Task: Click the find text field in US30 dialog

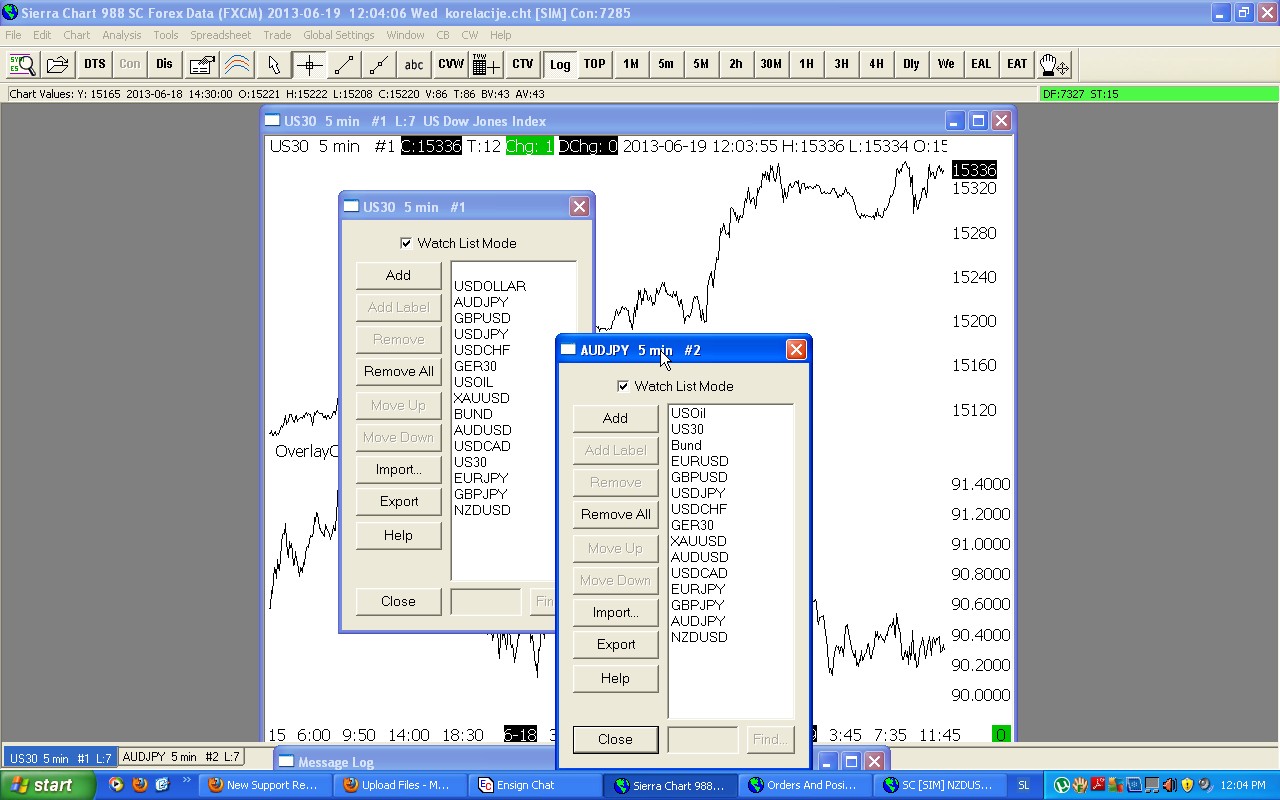Action: point(486,601)
